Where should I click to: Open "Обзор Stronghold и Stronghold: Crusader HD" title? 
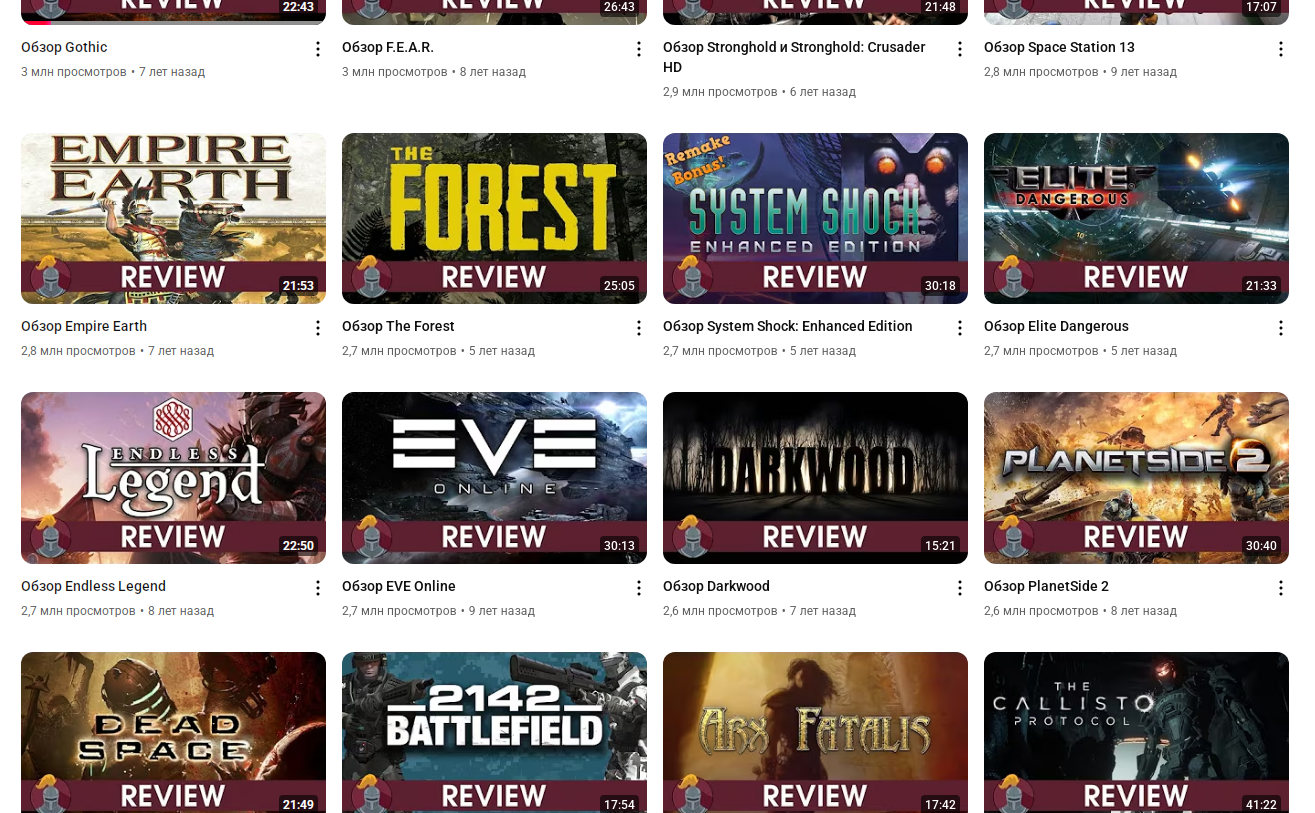[794, 57]
